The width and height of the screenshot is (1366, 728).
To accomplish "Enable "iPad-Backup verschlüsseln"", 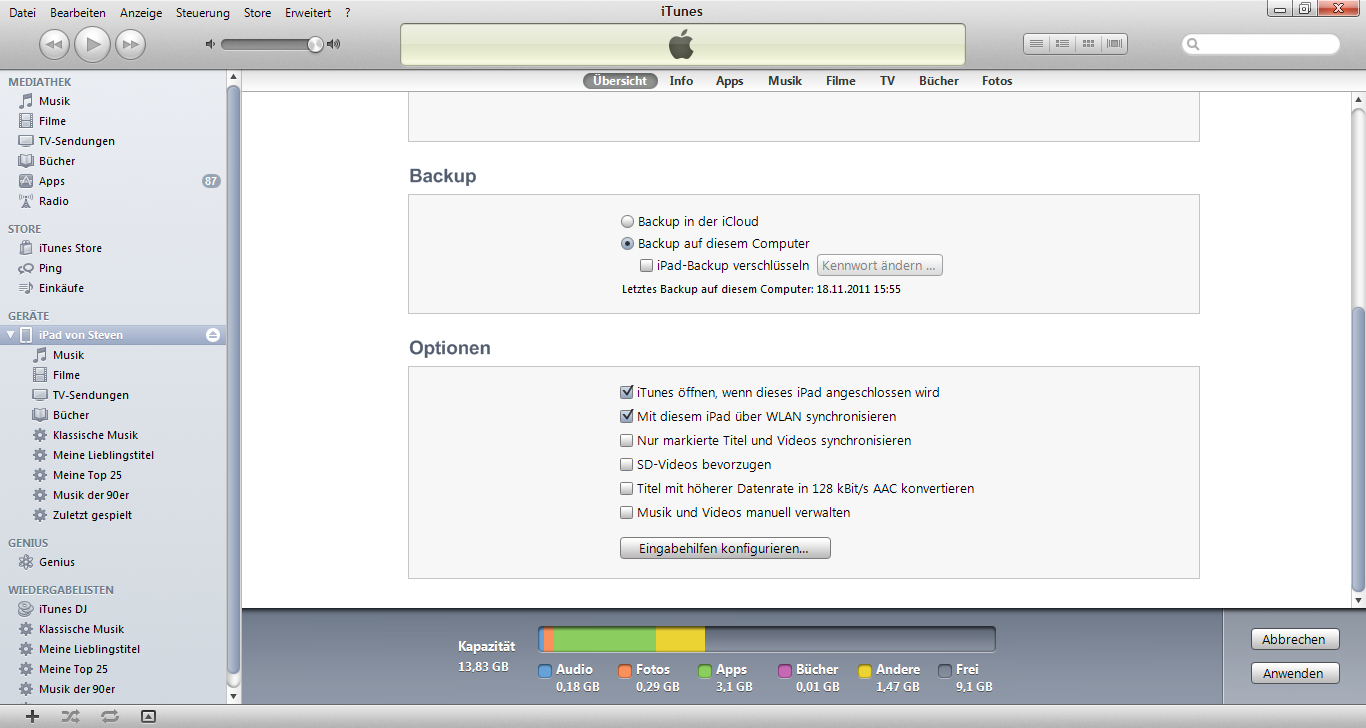I will pyautogui.click(x=647, y=265).
